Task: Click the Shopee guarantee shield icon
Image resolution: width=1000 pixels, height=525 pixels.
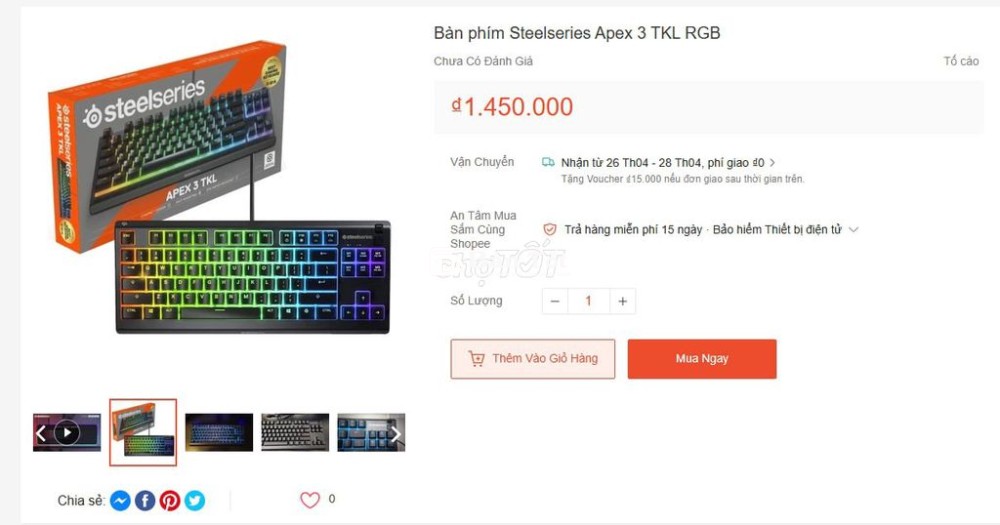Action: [549, 230]
